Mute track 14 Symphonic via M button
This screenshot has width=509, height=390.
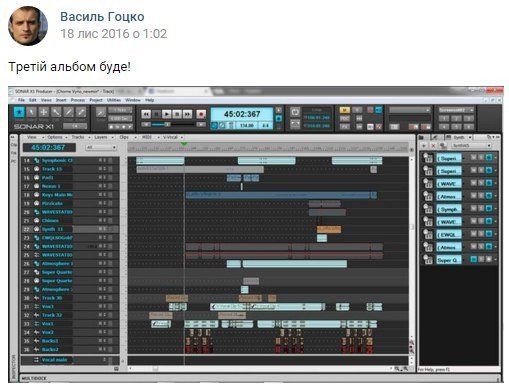pyautogui.click(x=100, y=160)
